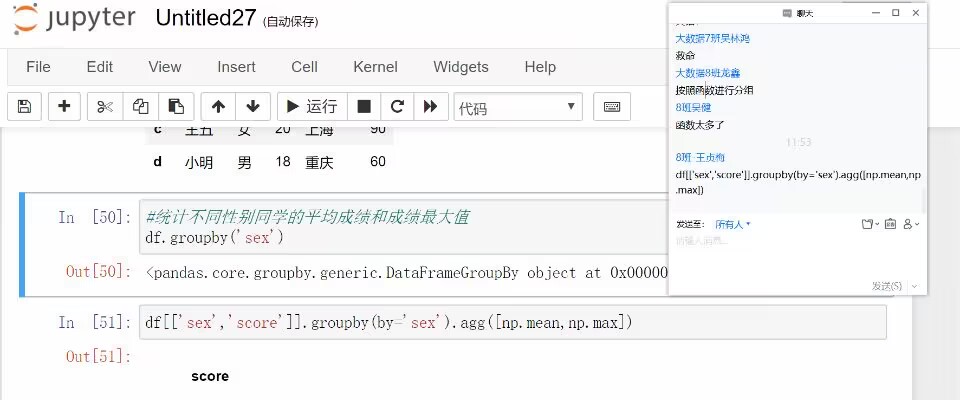Open the 代码 cell type dropdown
Screen dimensions: 960x400
coord(517,107)
